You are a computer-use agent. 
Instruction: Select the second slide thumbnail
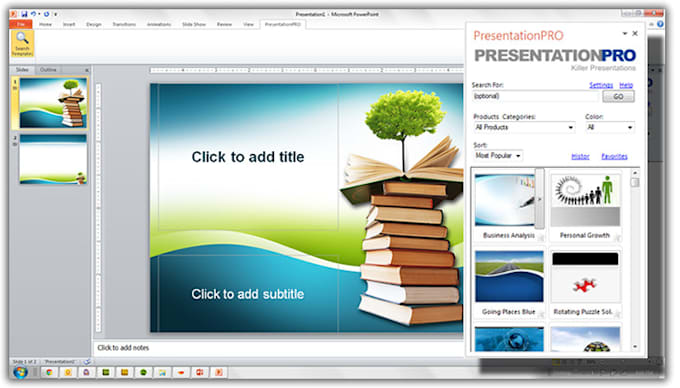pyautogui.click(x=53, y=159)
